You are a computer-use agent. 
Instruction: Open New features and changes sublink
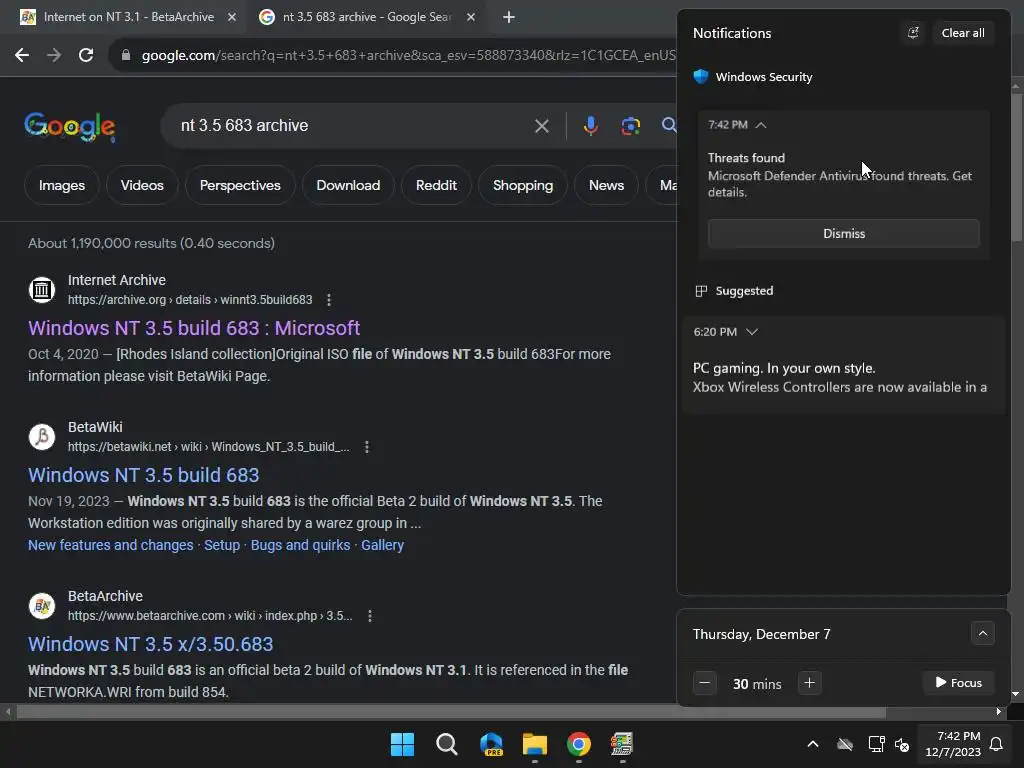[110, 545]
